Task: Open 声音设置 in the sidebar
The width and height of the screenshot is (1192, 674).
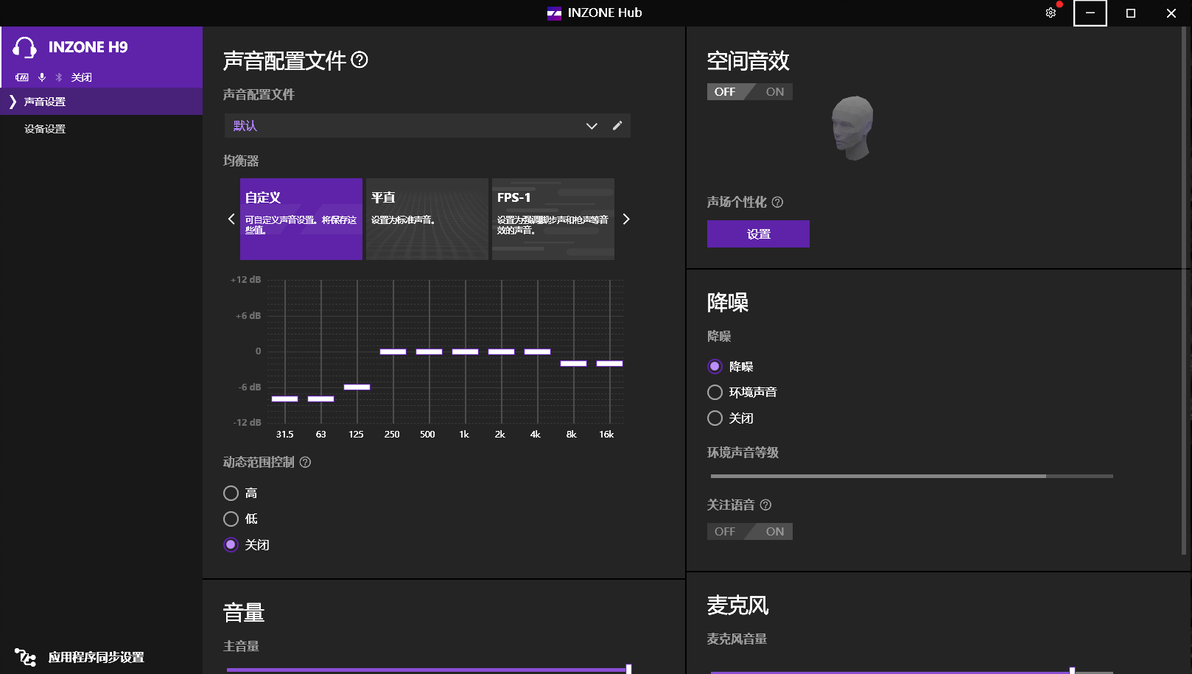Action: 101,101
